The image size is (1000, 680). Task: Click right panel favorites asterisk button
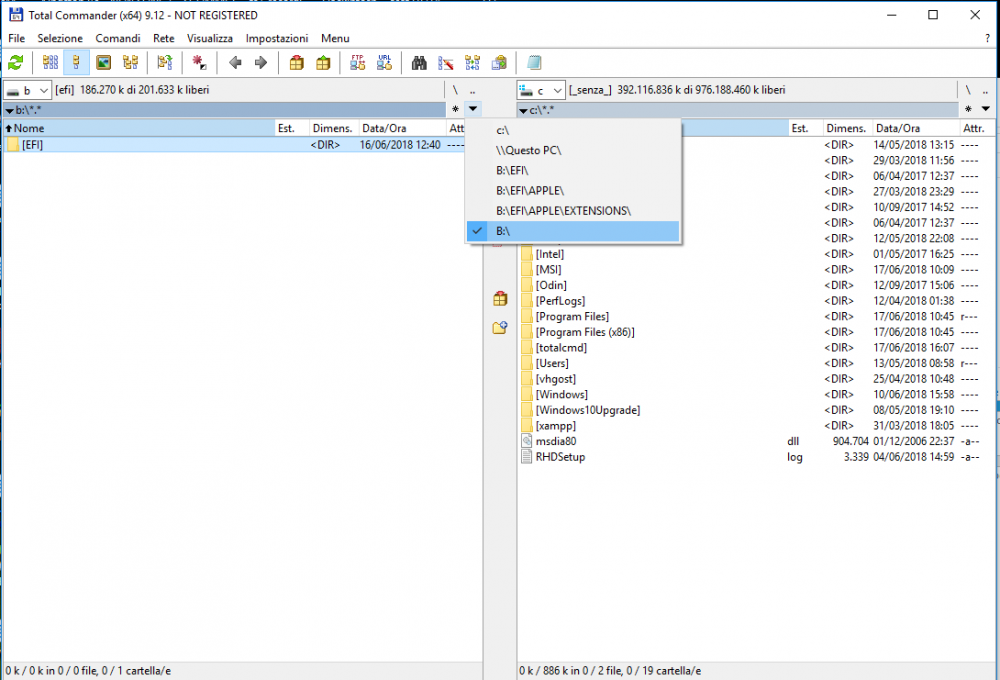968,109
